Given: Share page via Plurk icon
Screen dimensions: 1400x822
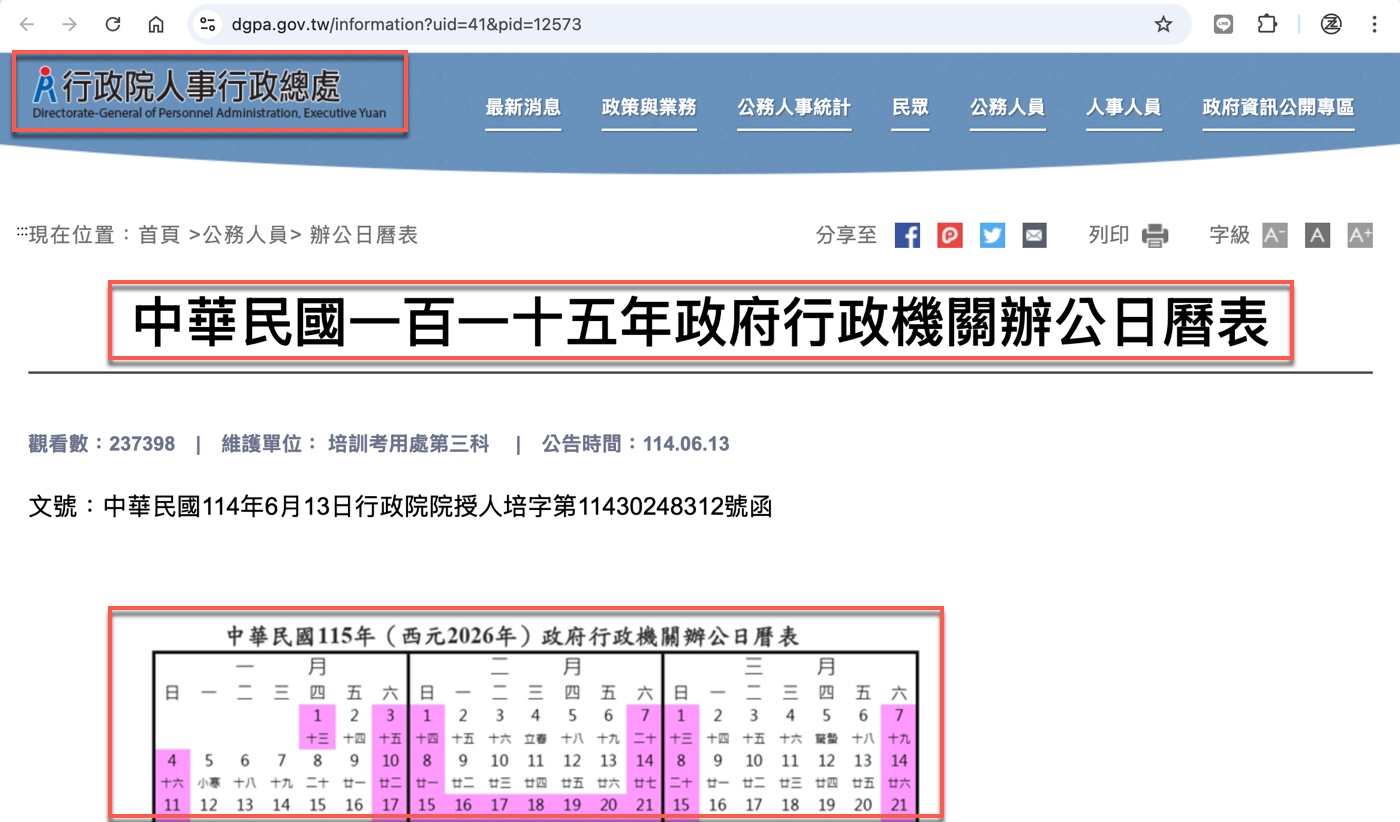Looking at the screenshot, I should pos(949,236).
